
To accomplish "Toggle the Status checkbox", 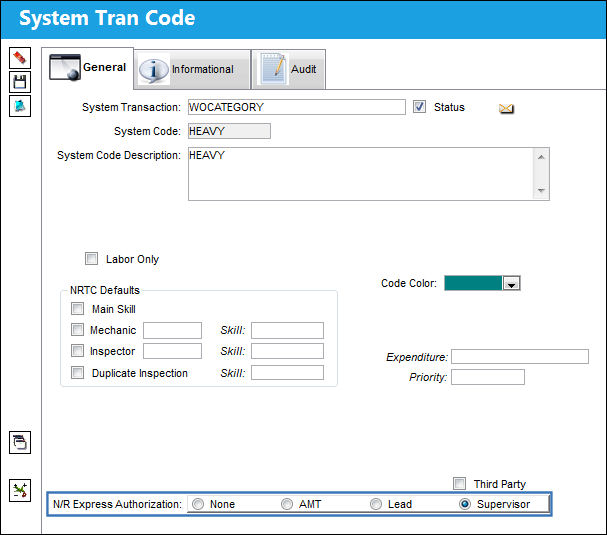I will [x=419, y=107].
